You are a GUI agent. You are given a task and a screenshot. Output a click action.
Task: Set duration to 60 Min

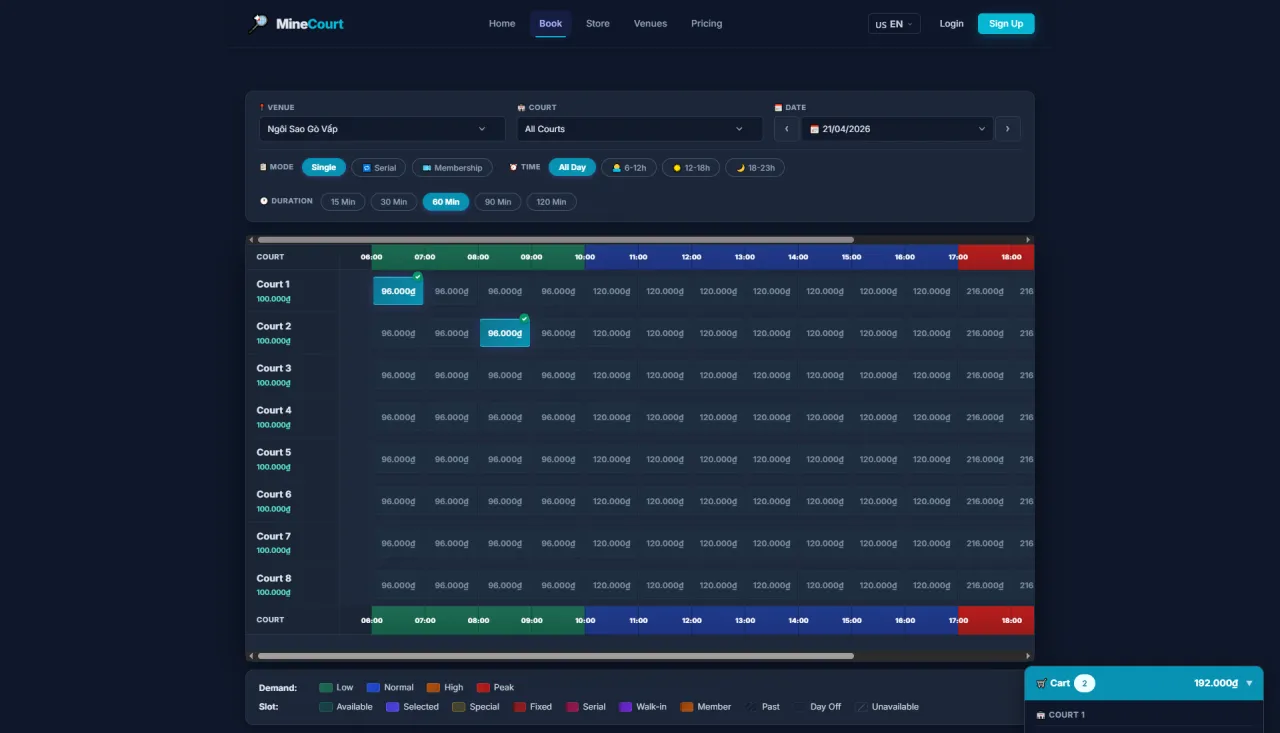click(x=446, y=202)
